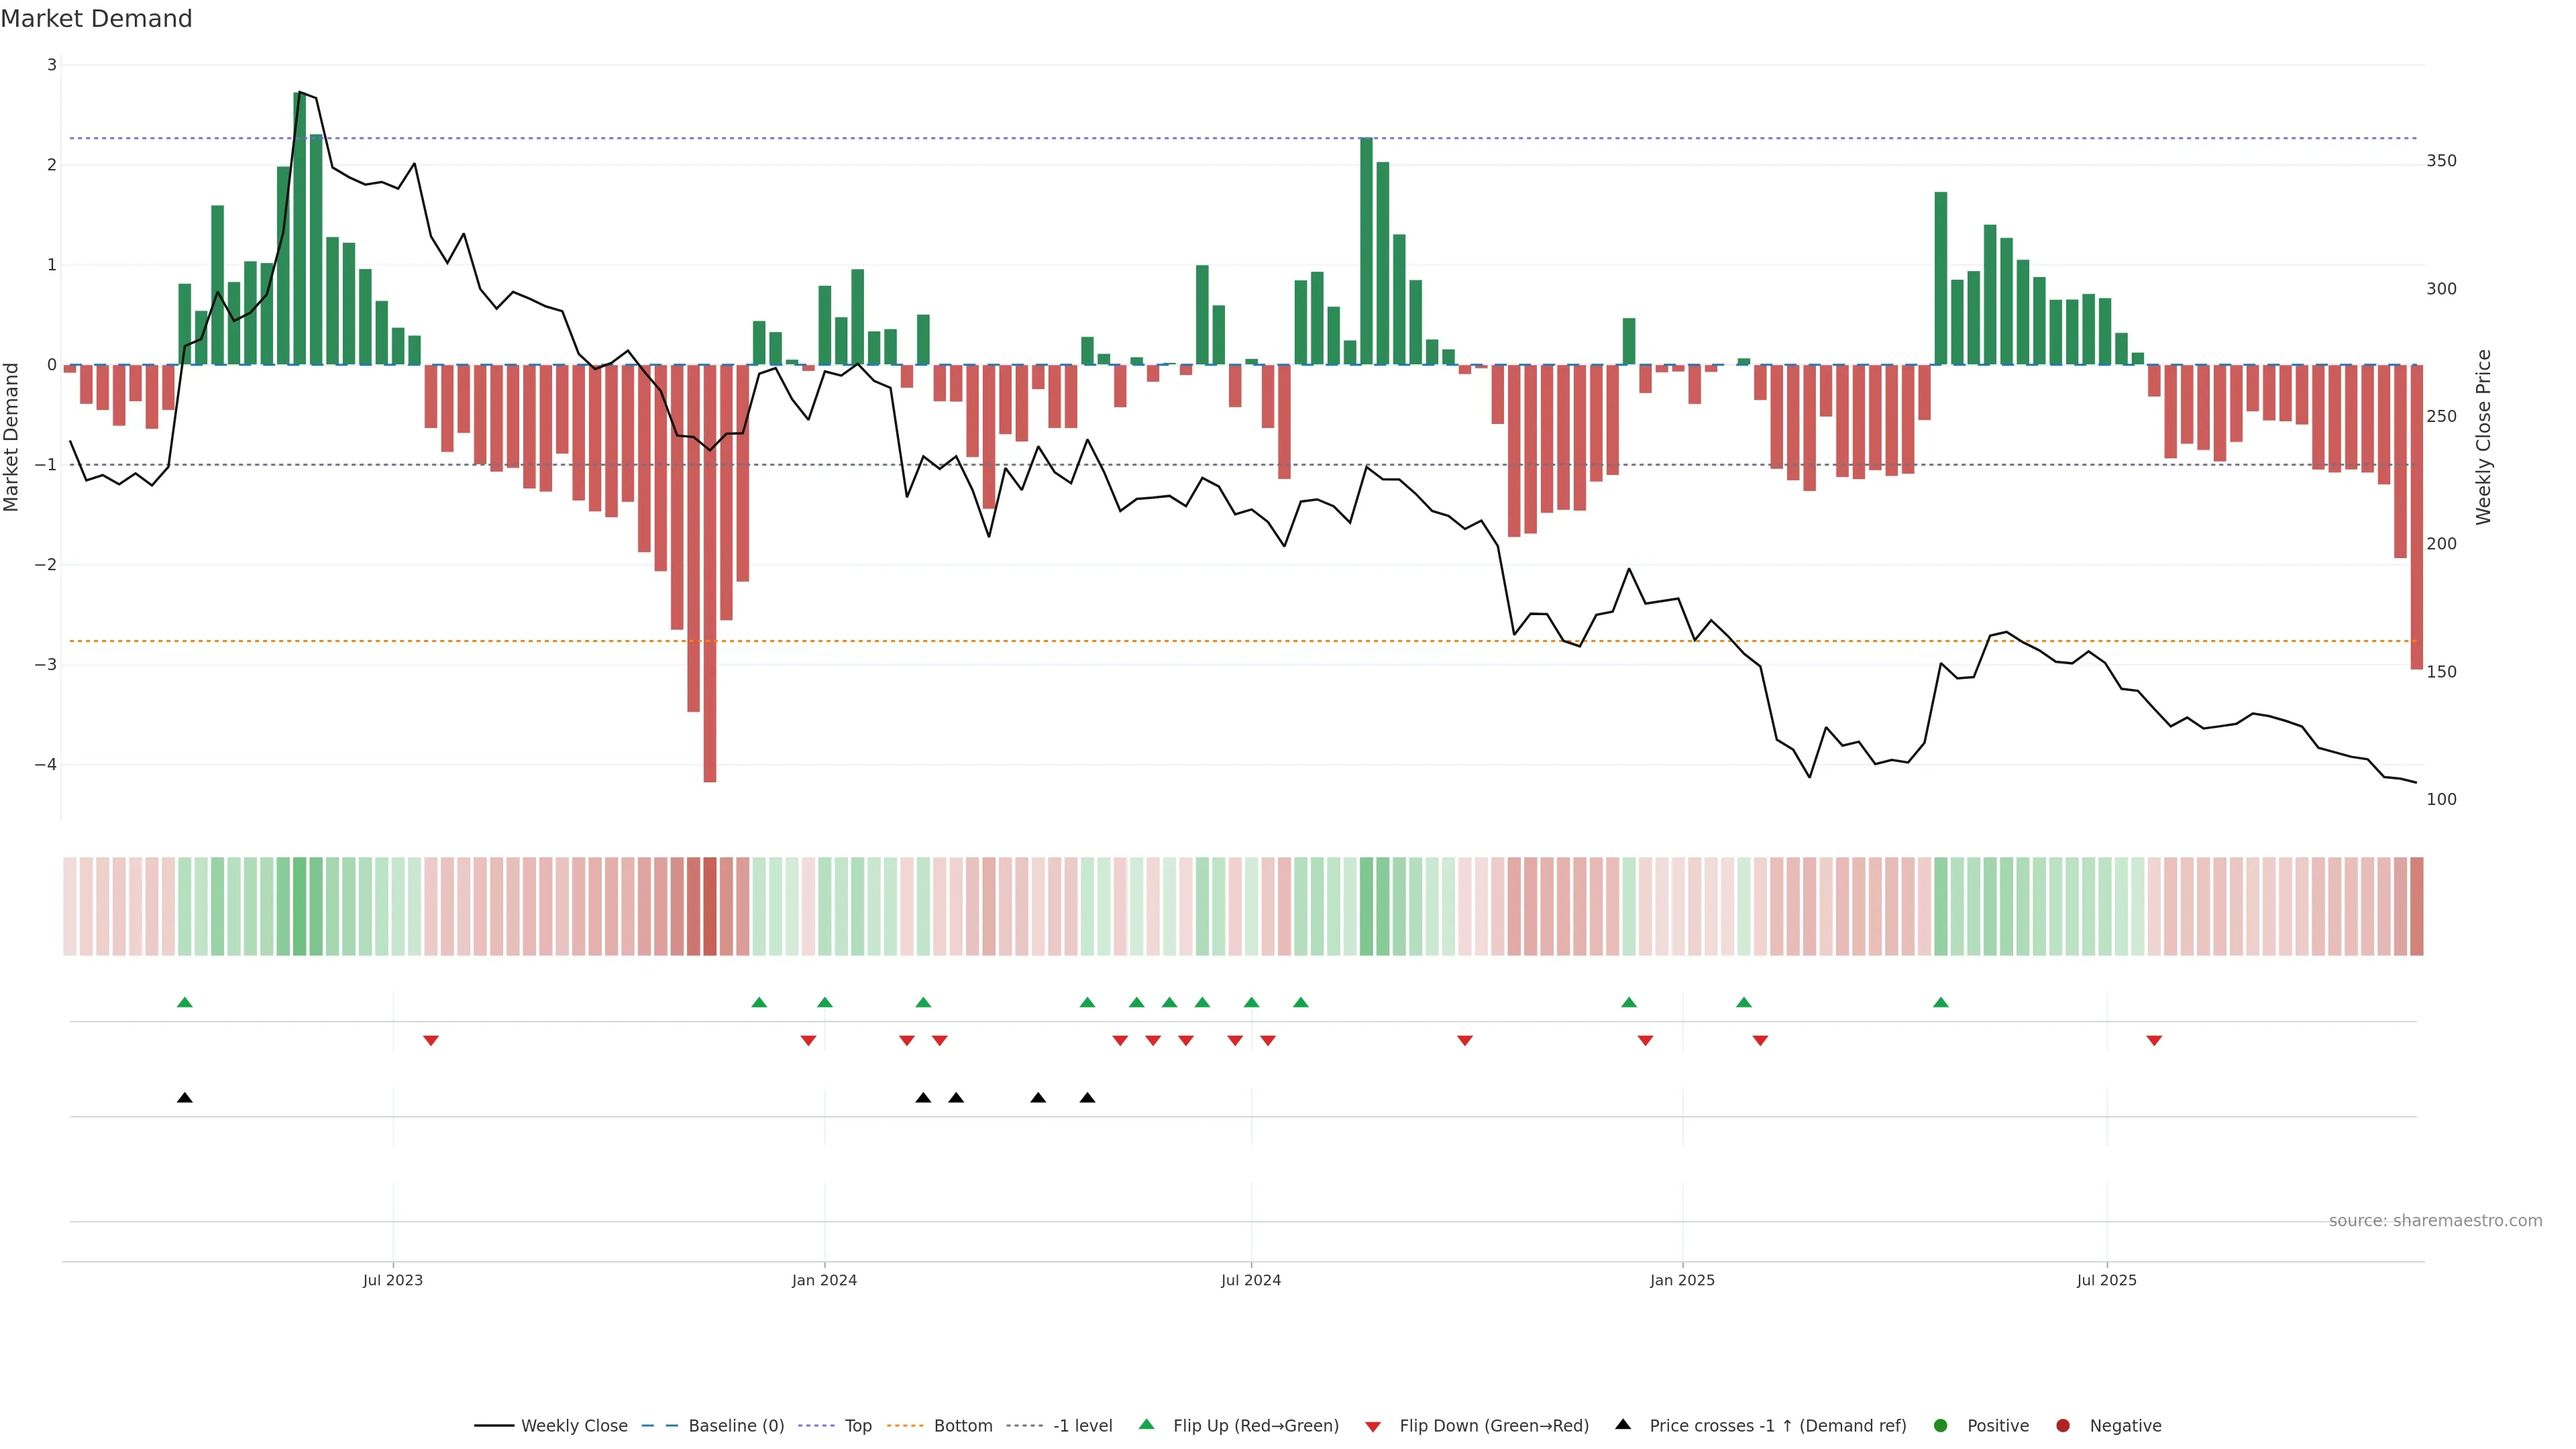Click the darkest red heatmap strip cell
The height and width of the screenshot is (1449, 2576).
point(710,906)
